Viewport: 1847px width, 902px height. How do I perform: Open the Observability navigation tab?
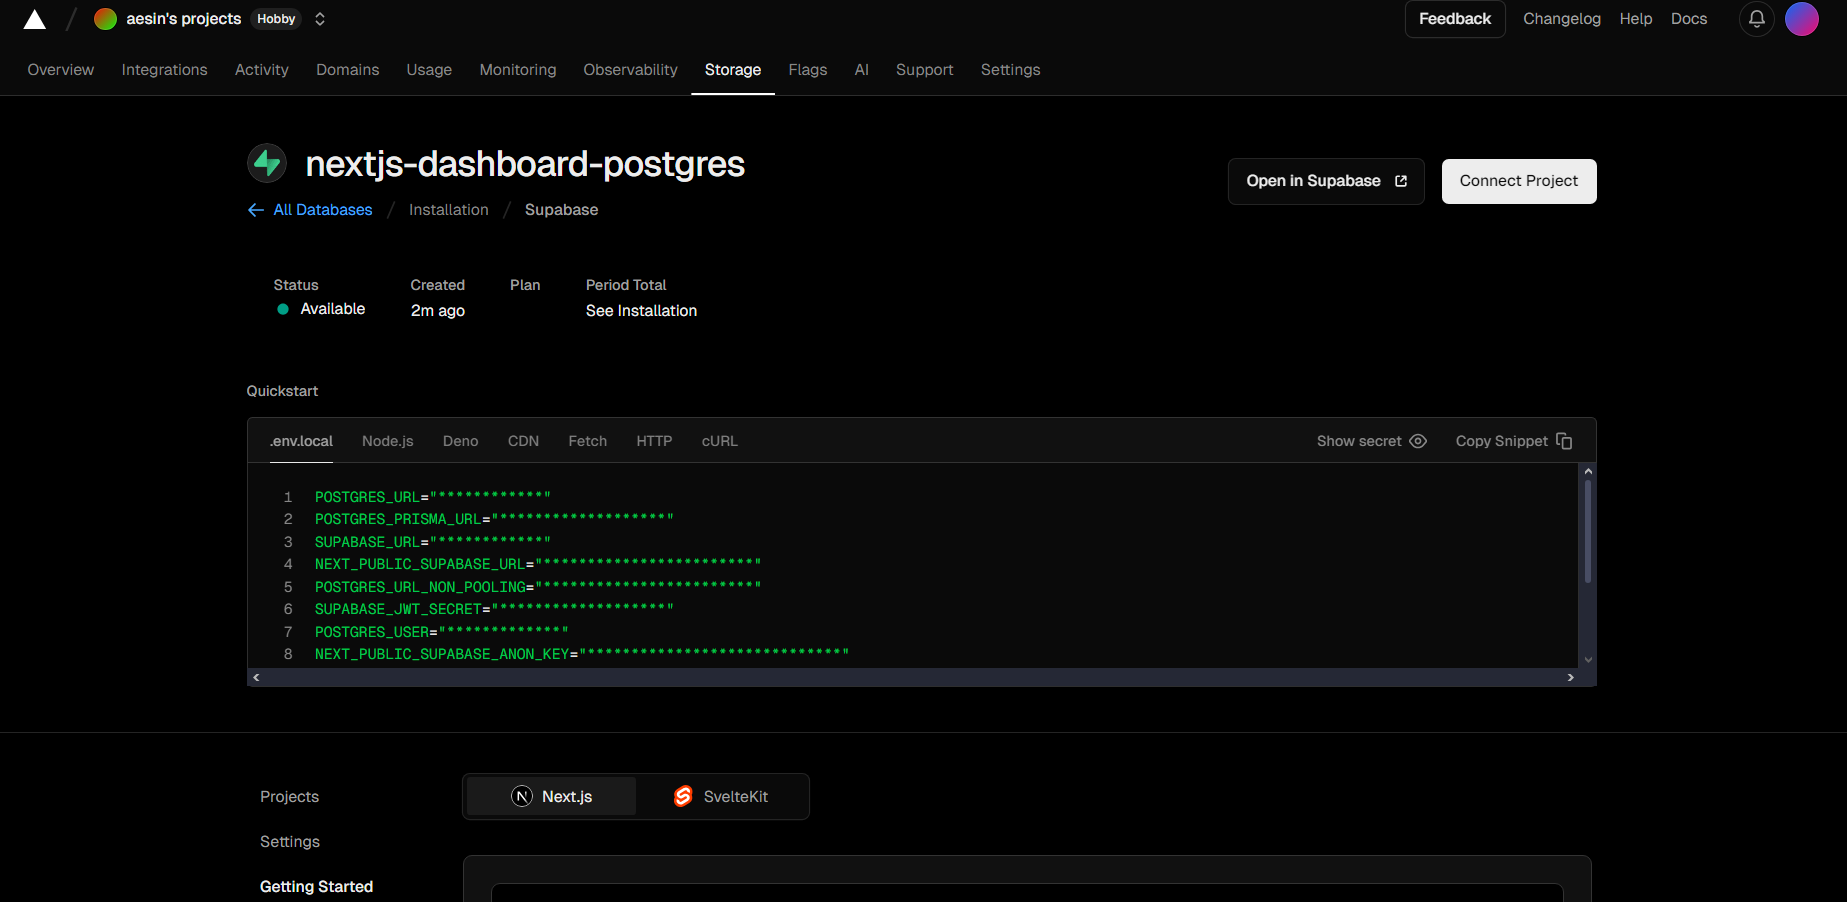(x=630, y=70)
